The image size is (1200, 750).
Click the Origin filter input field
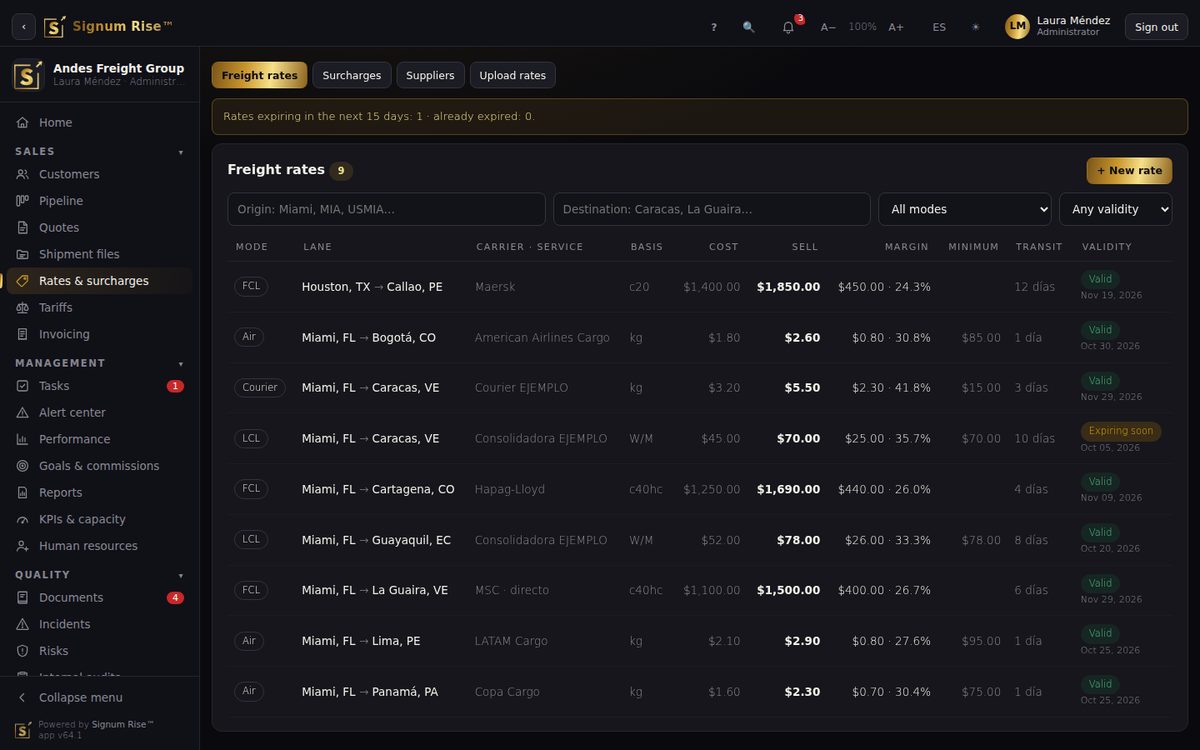(x=387, y=209)
